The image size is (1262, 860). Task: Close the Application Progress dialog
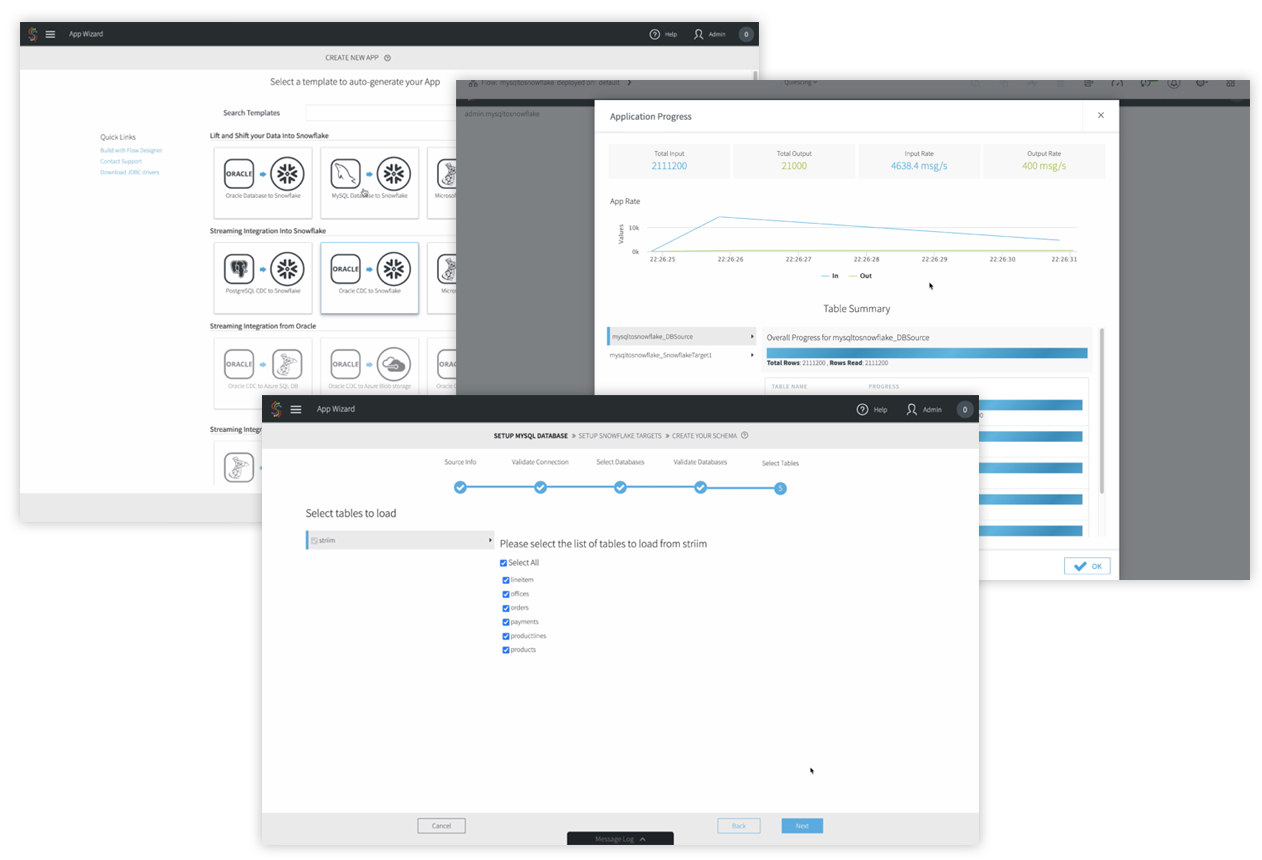coord(1101,115)
